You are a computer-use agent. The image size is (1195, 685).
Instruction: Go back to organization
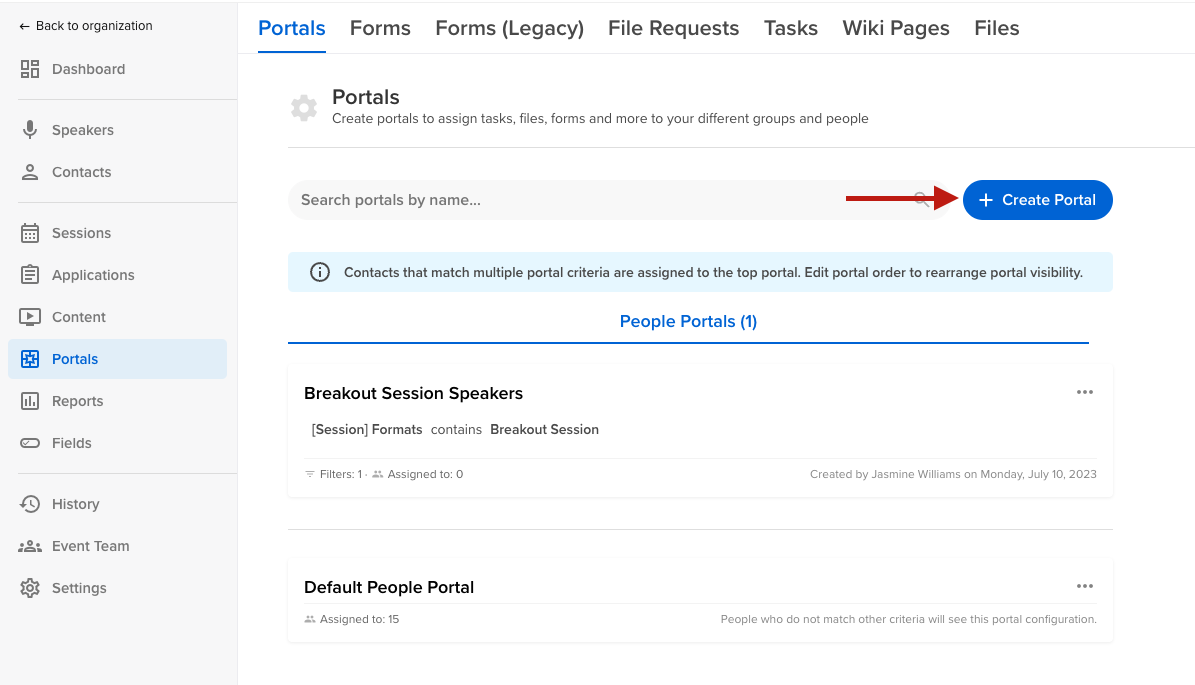(x=86, y=26)
